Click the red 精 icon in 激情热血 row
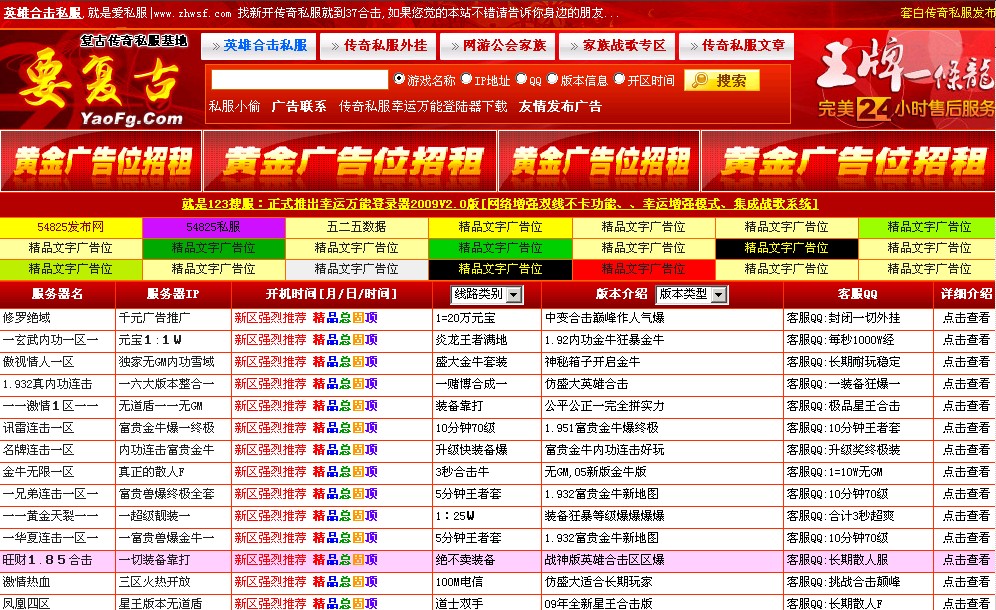 (x=320, y=581)
